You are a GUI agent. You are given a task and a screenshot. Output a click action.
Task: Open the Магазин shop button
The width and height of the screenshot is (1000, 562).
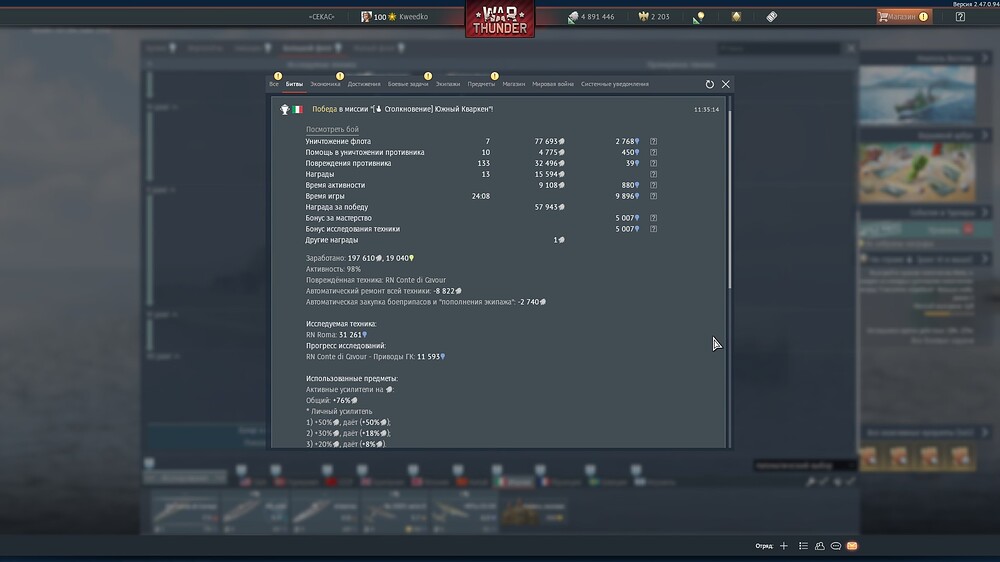(904, 17)
